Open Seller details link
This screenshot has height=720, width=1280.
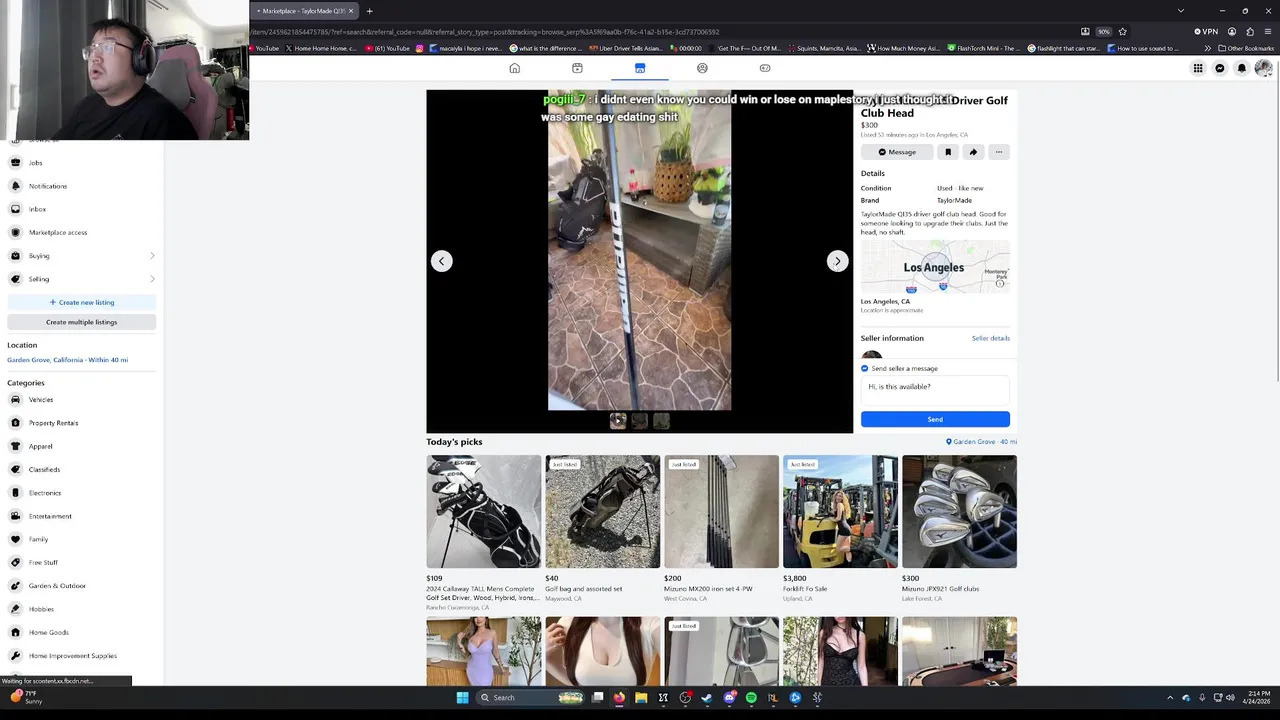point(990,338)
